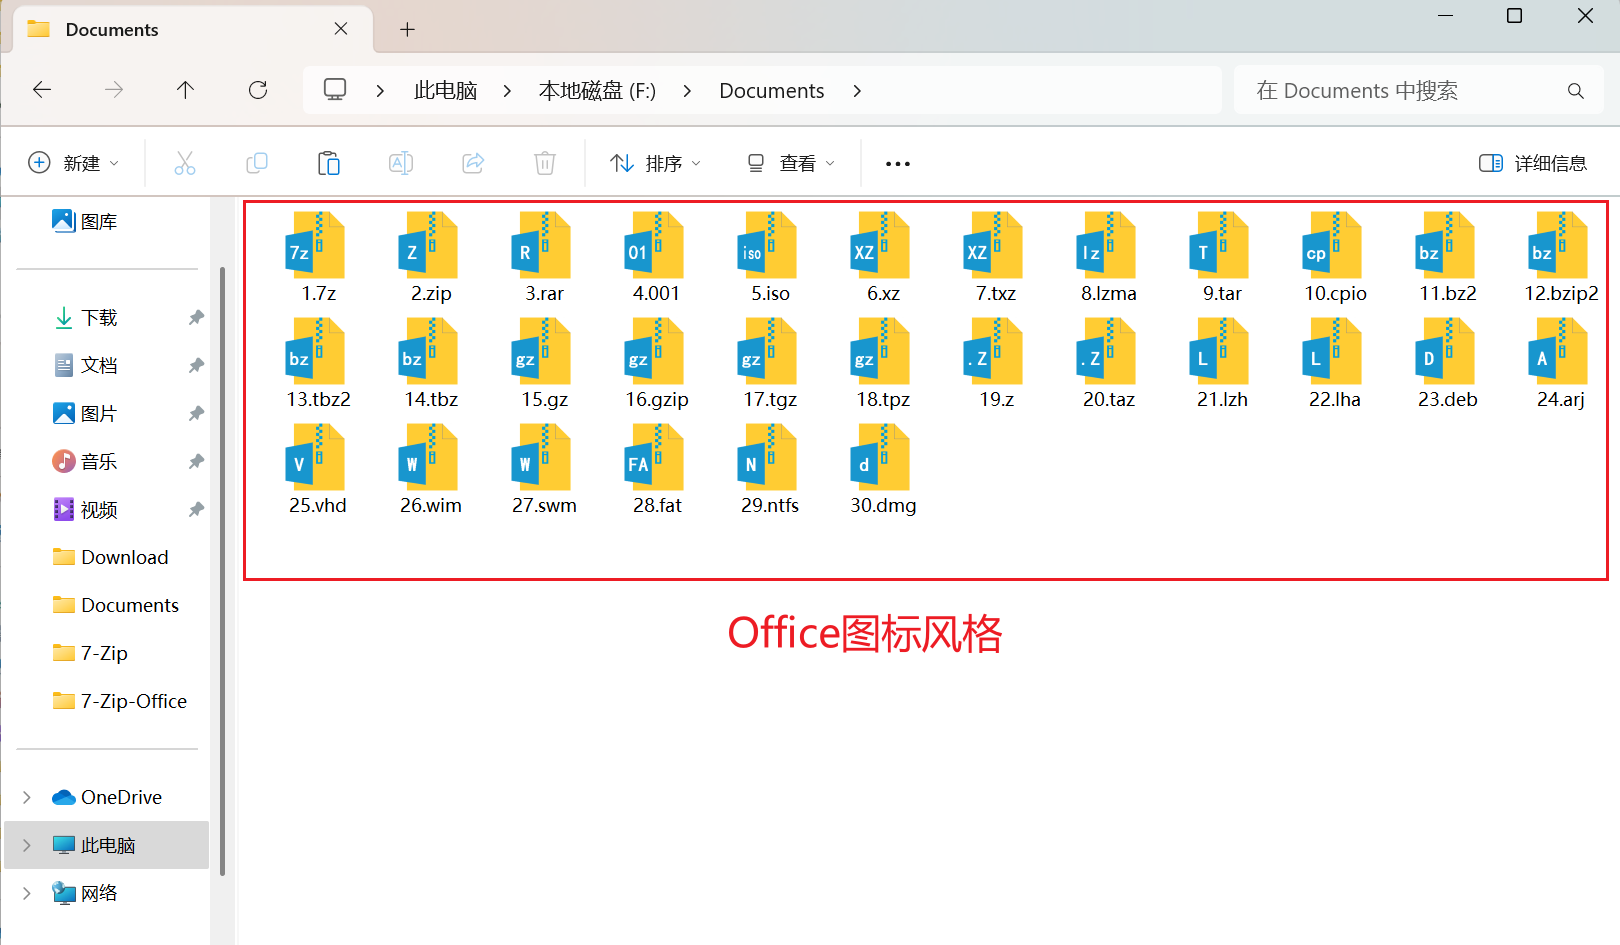The width and height of the screenshot is (1620, 945).
Task: Select the 12.bzip2 file icon
Action: [1558, 245]
